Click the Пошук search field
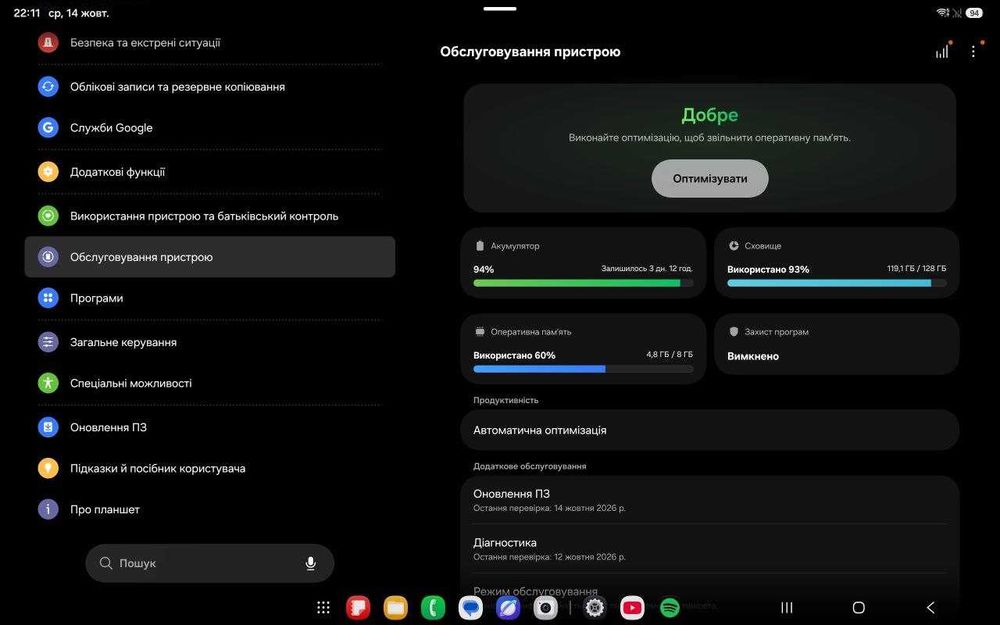The width and height of the screenshot is (1000, 625). pyautogui.click(x=210, y=563)
